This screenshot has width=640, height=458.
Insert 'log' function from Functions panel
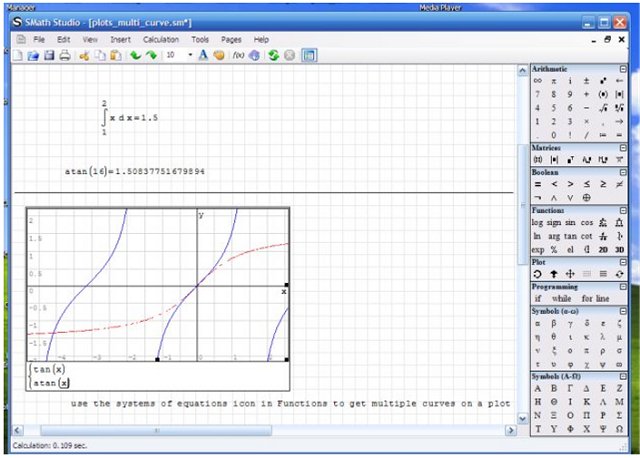point(537,222)
